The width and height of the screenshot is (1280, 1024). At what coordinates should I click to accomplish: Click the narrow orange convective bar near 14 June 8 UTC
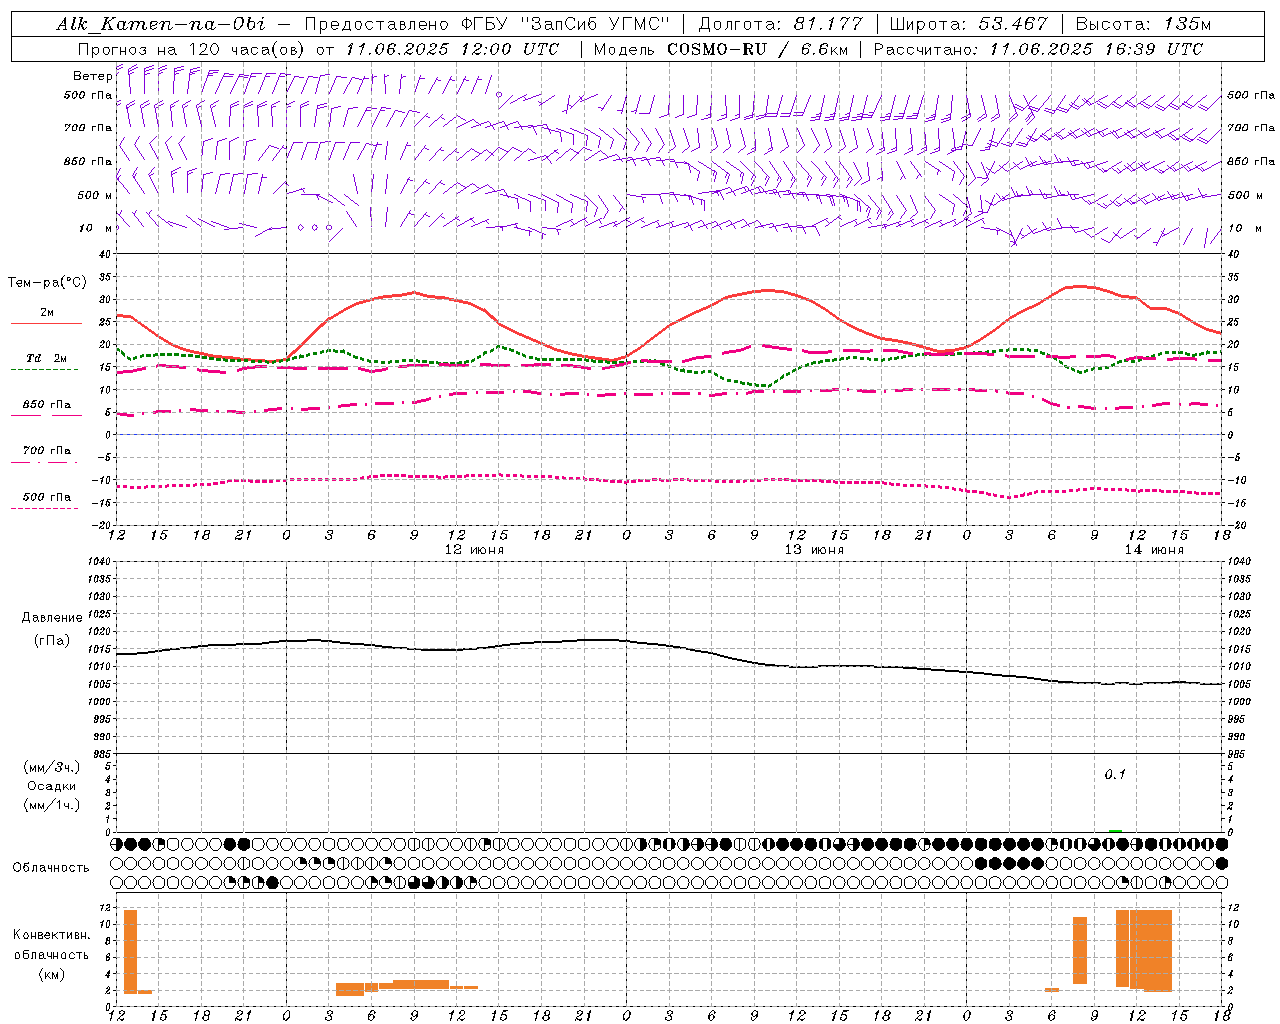1080,950
